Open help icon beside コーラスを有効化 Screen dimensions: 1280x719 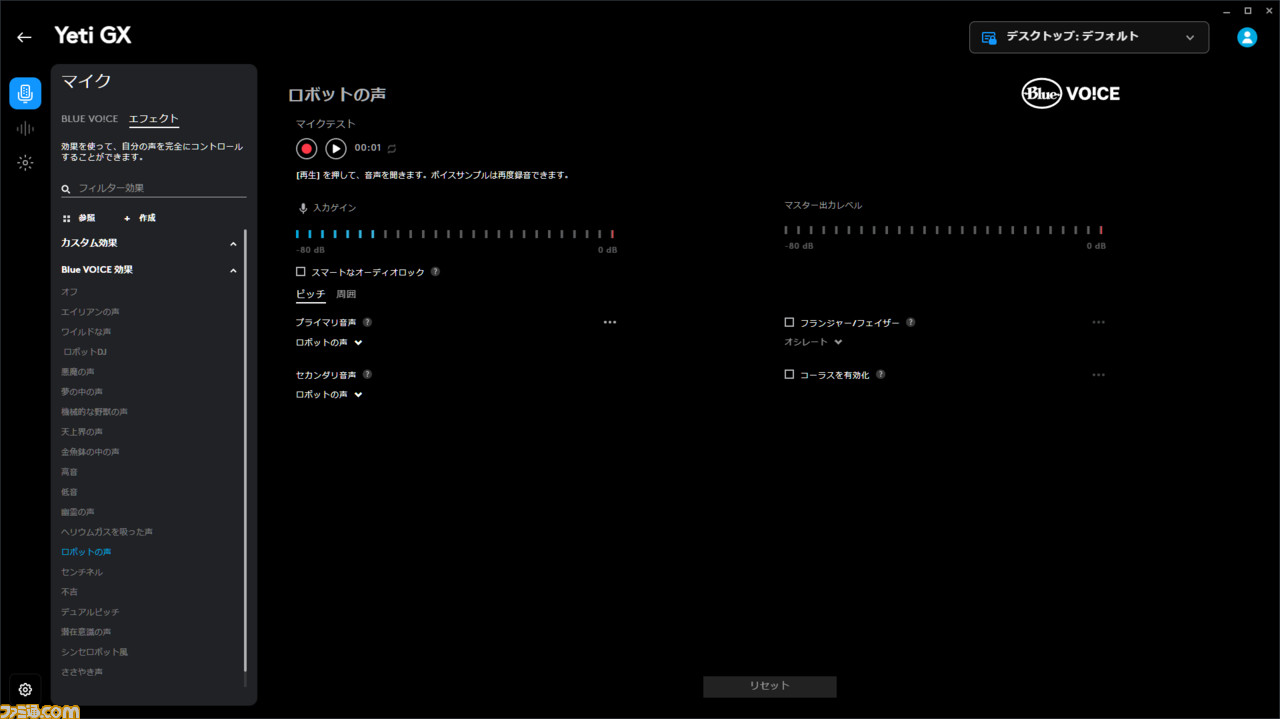(880, 374)
